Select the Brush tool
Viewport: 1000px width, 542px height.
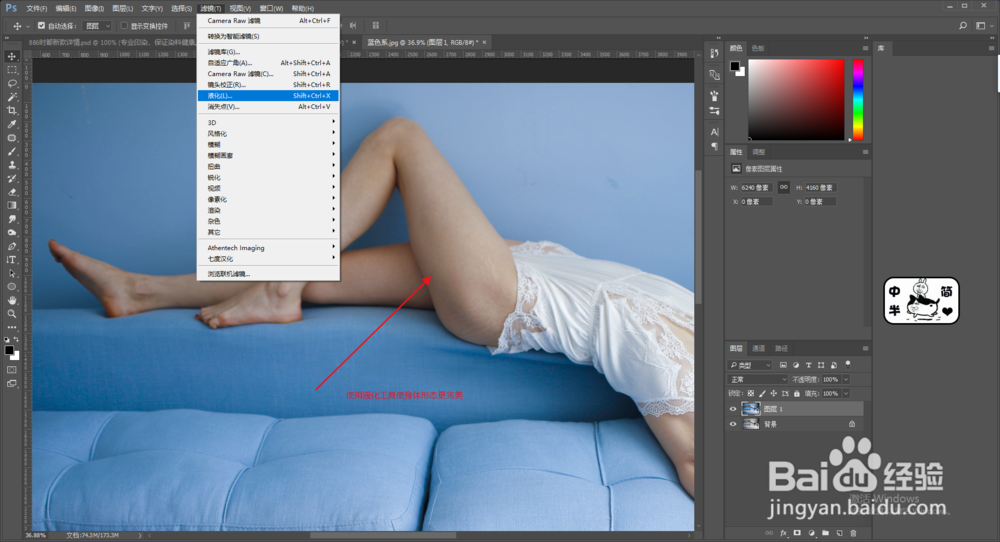(x=11, y=151)
